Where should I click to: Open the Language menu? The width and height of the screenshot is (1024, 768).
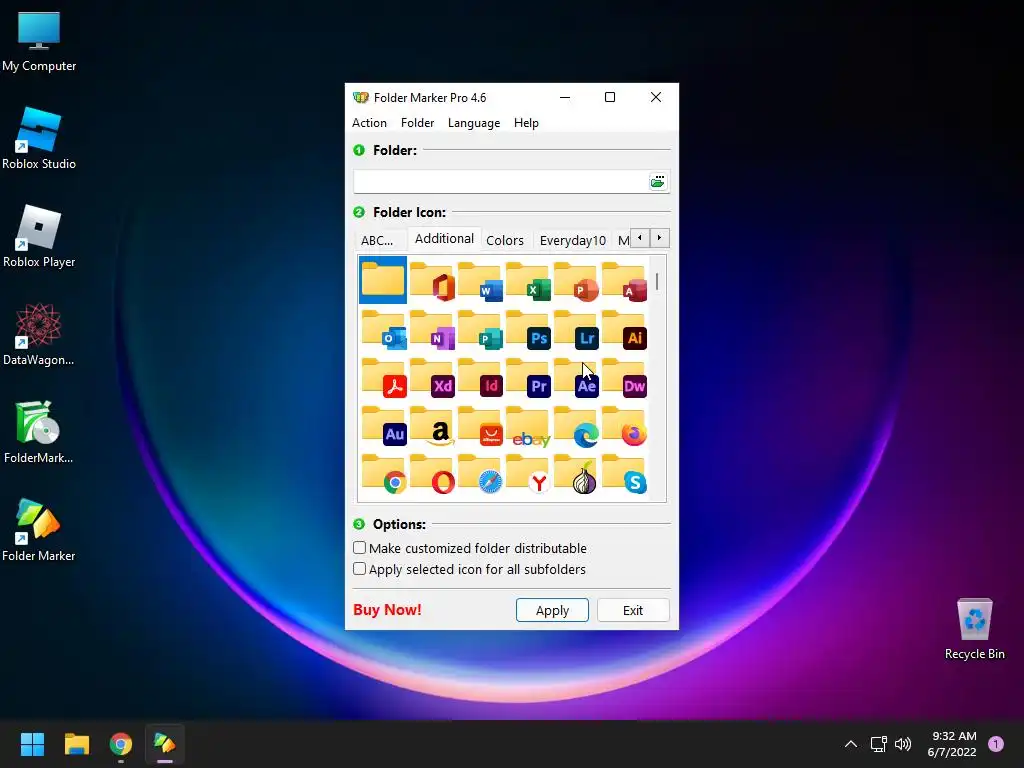[474, 123]
